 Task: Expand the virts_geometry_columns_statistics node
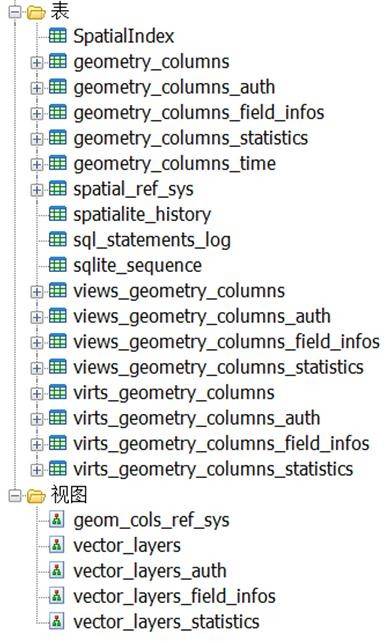tap(36, 470)
